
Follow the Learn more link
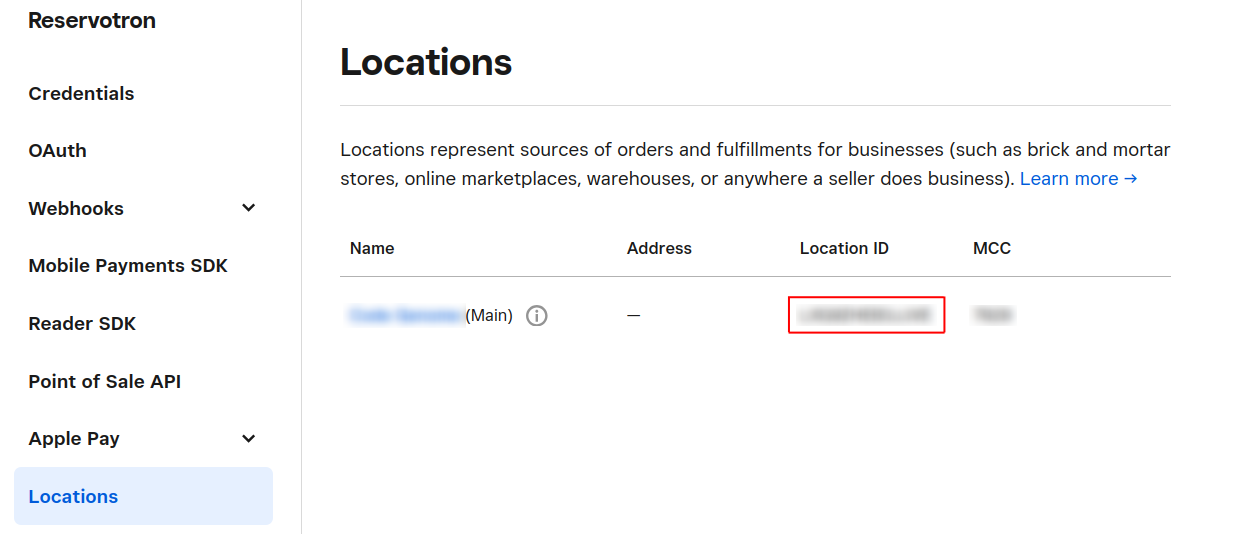(x=1078, y=179)
